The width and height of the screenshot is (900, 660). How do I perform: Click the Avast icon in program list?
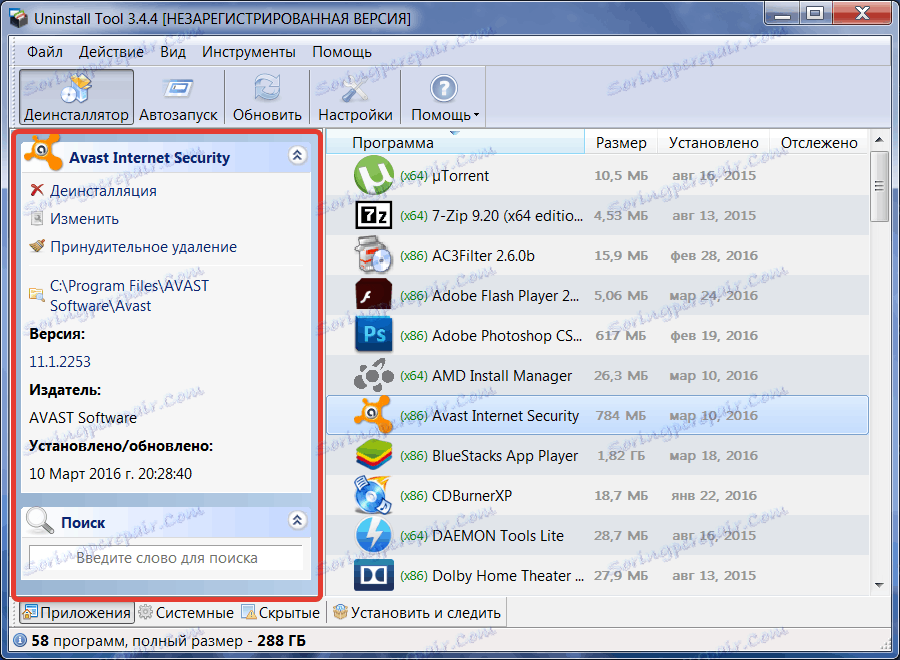(374, 414)
